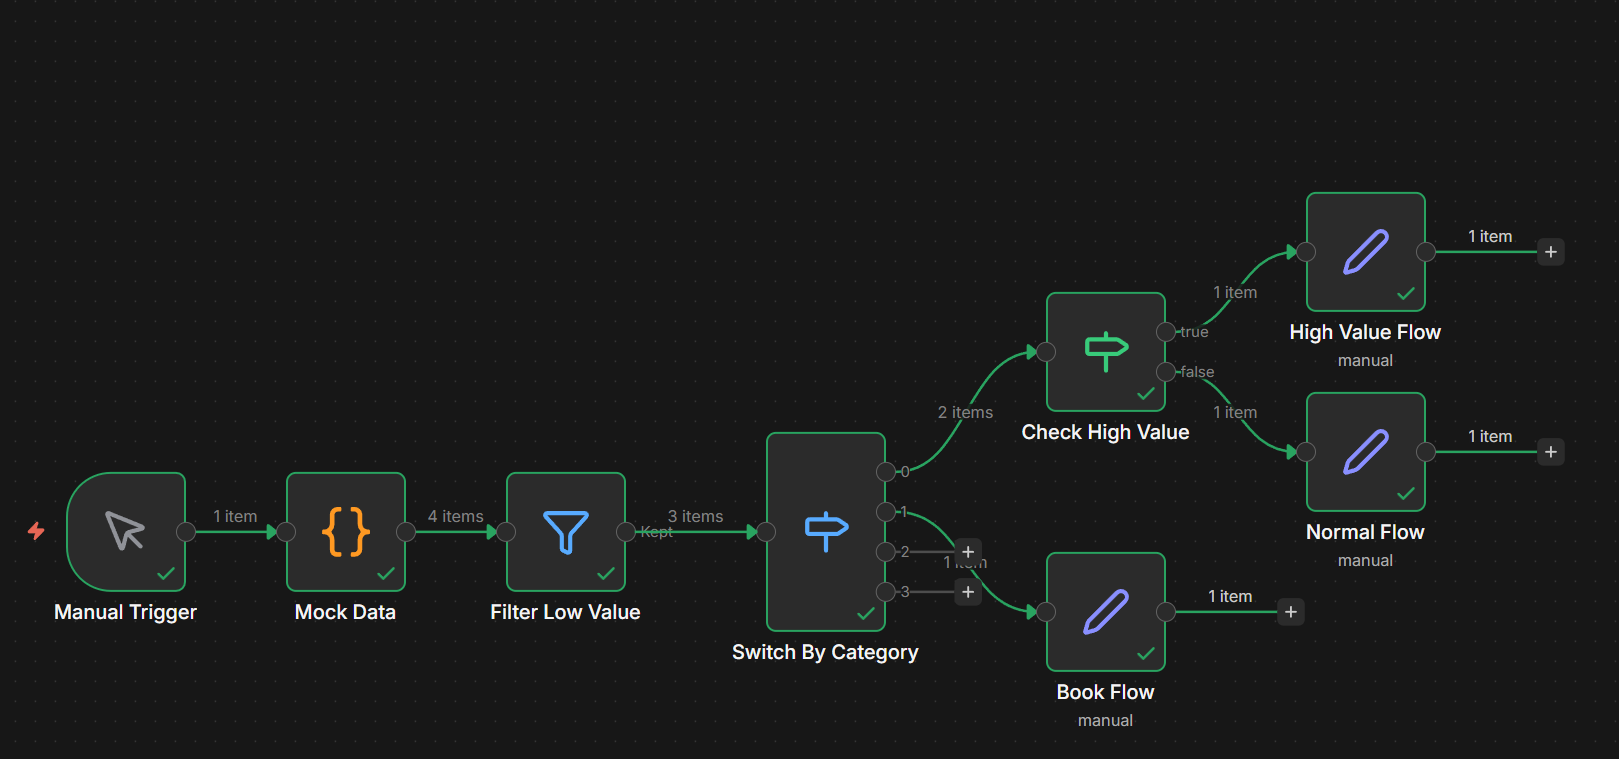The width and height of the screenshot is (1619, 759).
Task: Add node after Normal Flow output
Action: (x=1551, y=452)
